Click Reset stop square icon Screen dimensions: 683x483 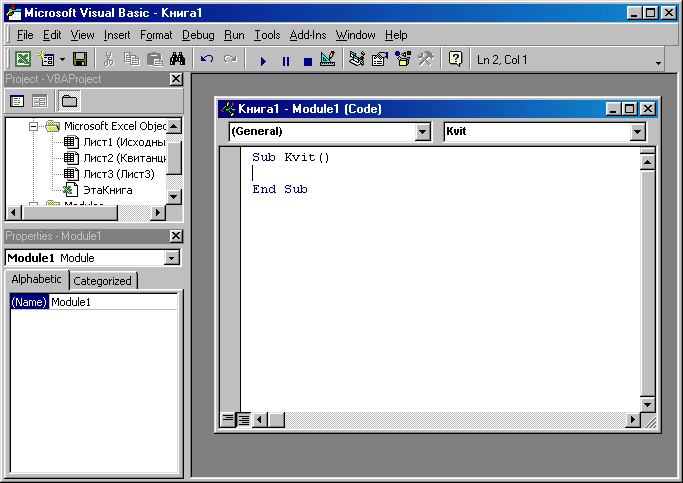308,61
